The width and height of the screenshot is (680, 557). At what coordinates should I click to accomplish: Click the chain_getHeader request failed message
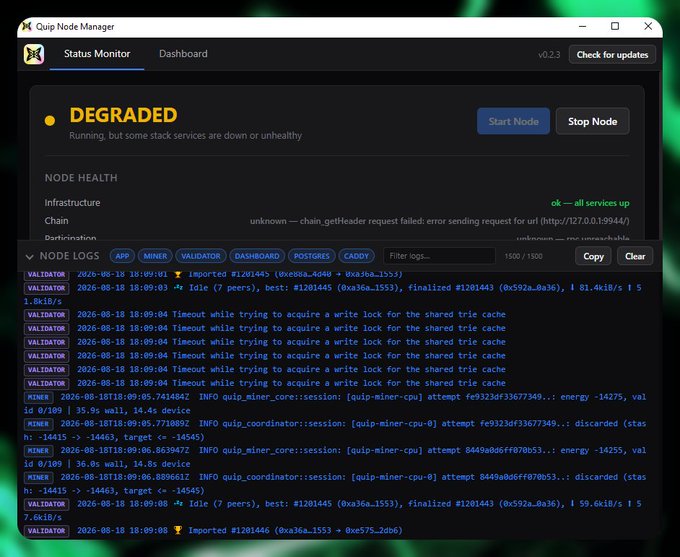pos(440,221)
